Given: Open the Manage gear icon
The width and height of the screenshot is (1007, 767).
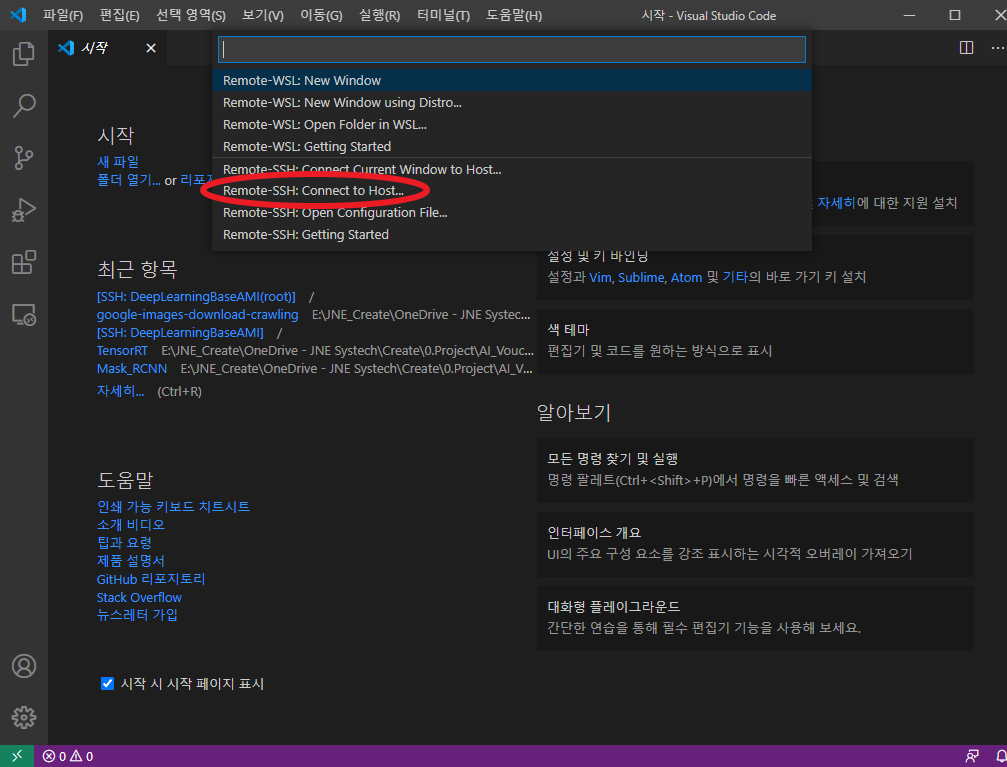Looking at the screenshot, I should [x=24, y=718].
